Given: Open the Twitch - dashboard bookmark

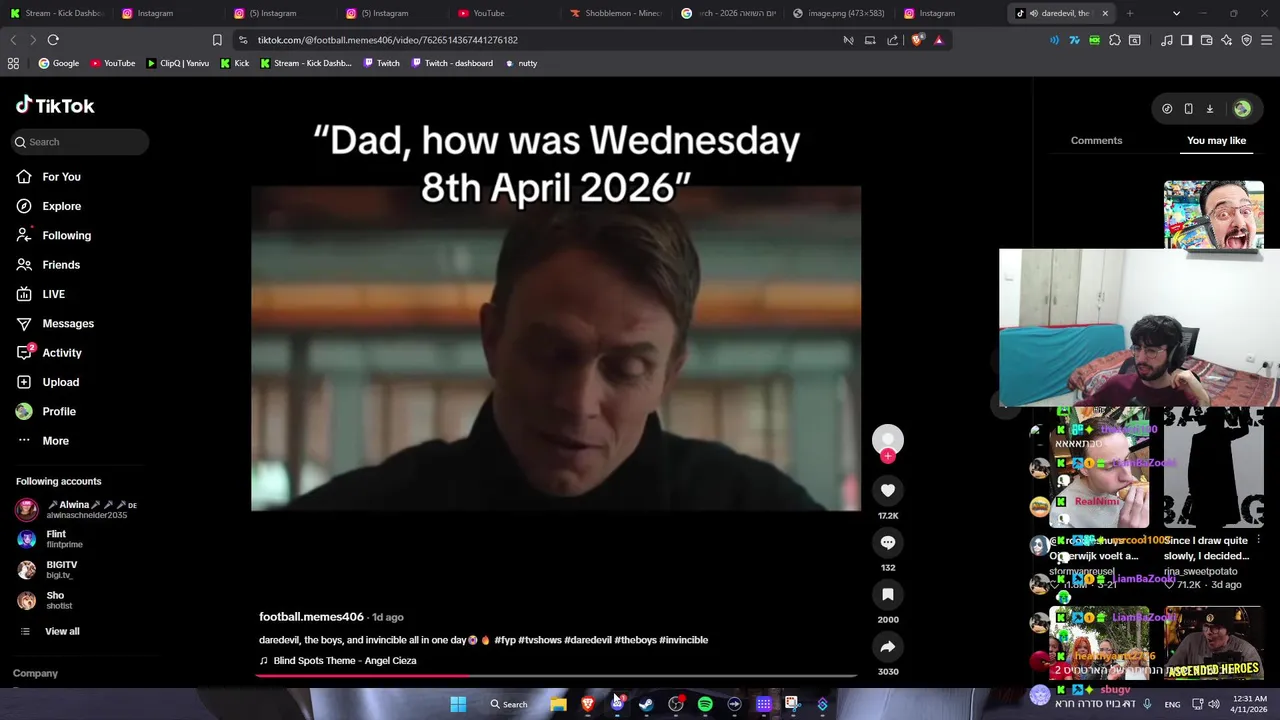Looking at the screenshot, I should coord(450,63).
